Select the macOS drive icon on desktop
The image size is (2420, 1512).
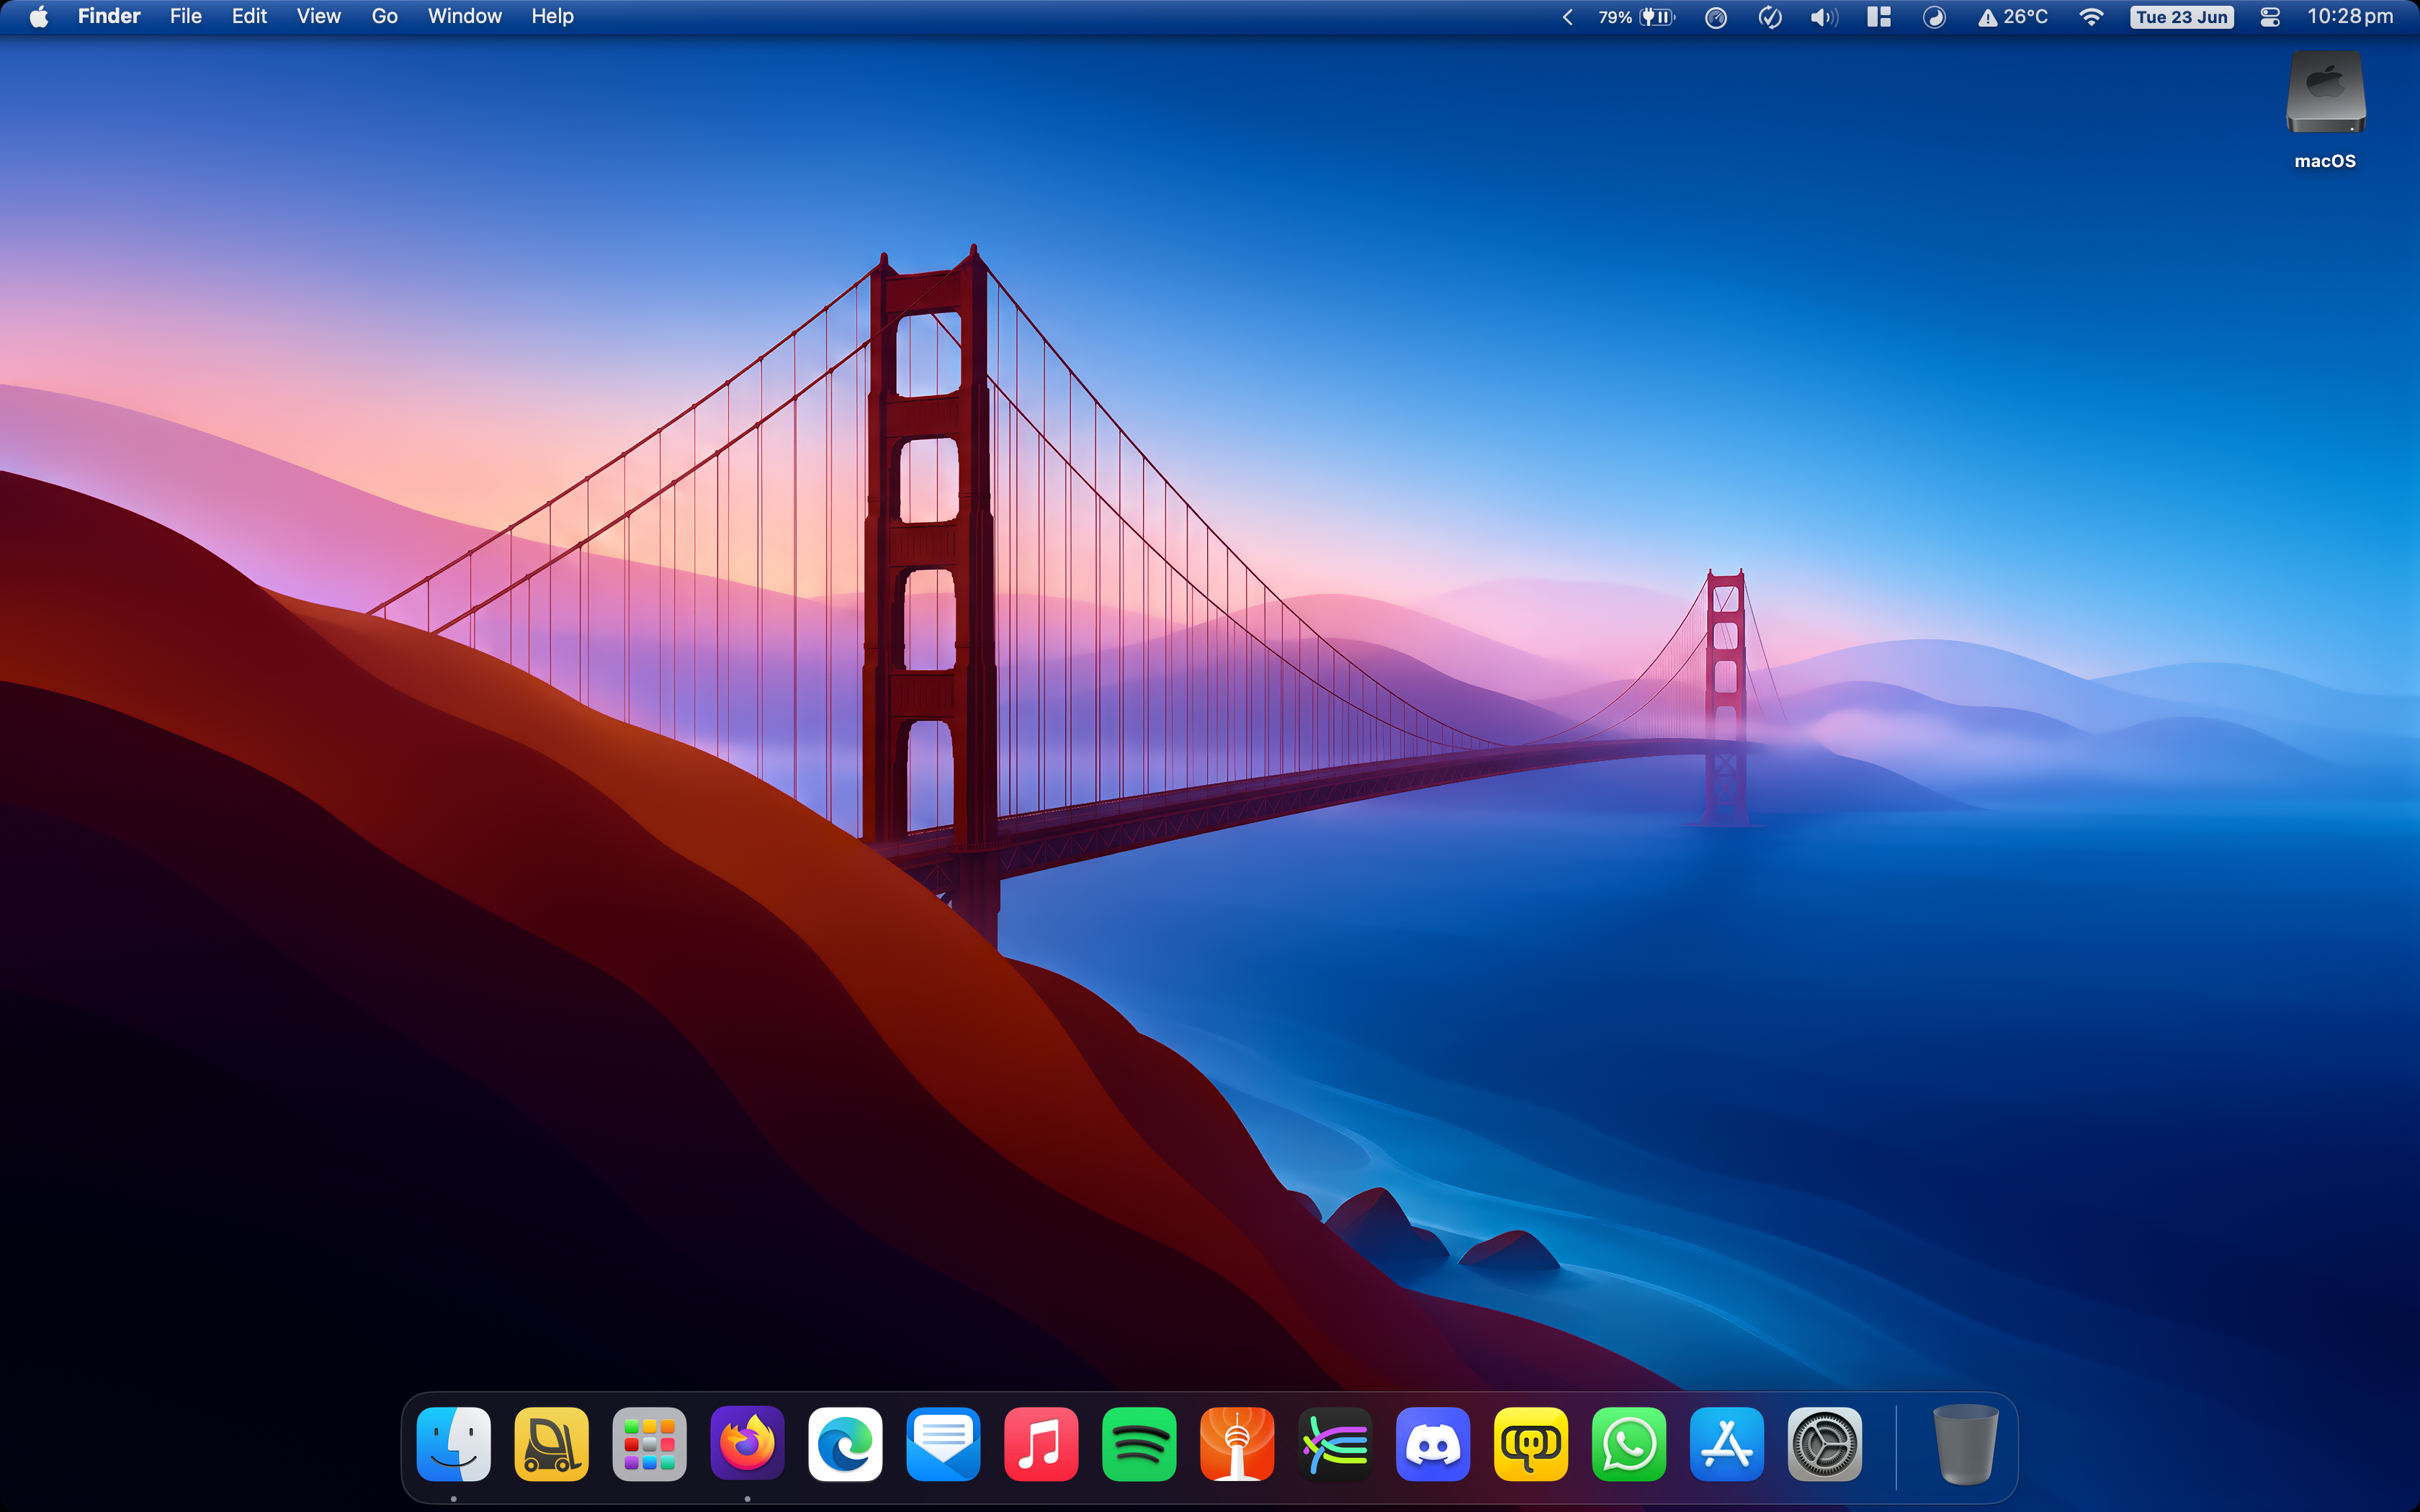2325,93
